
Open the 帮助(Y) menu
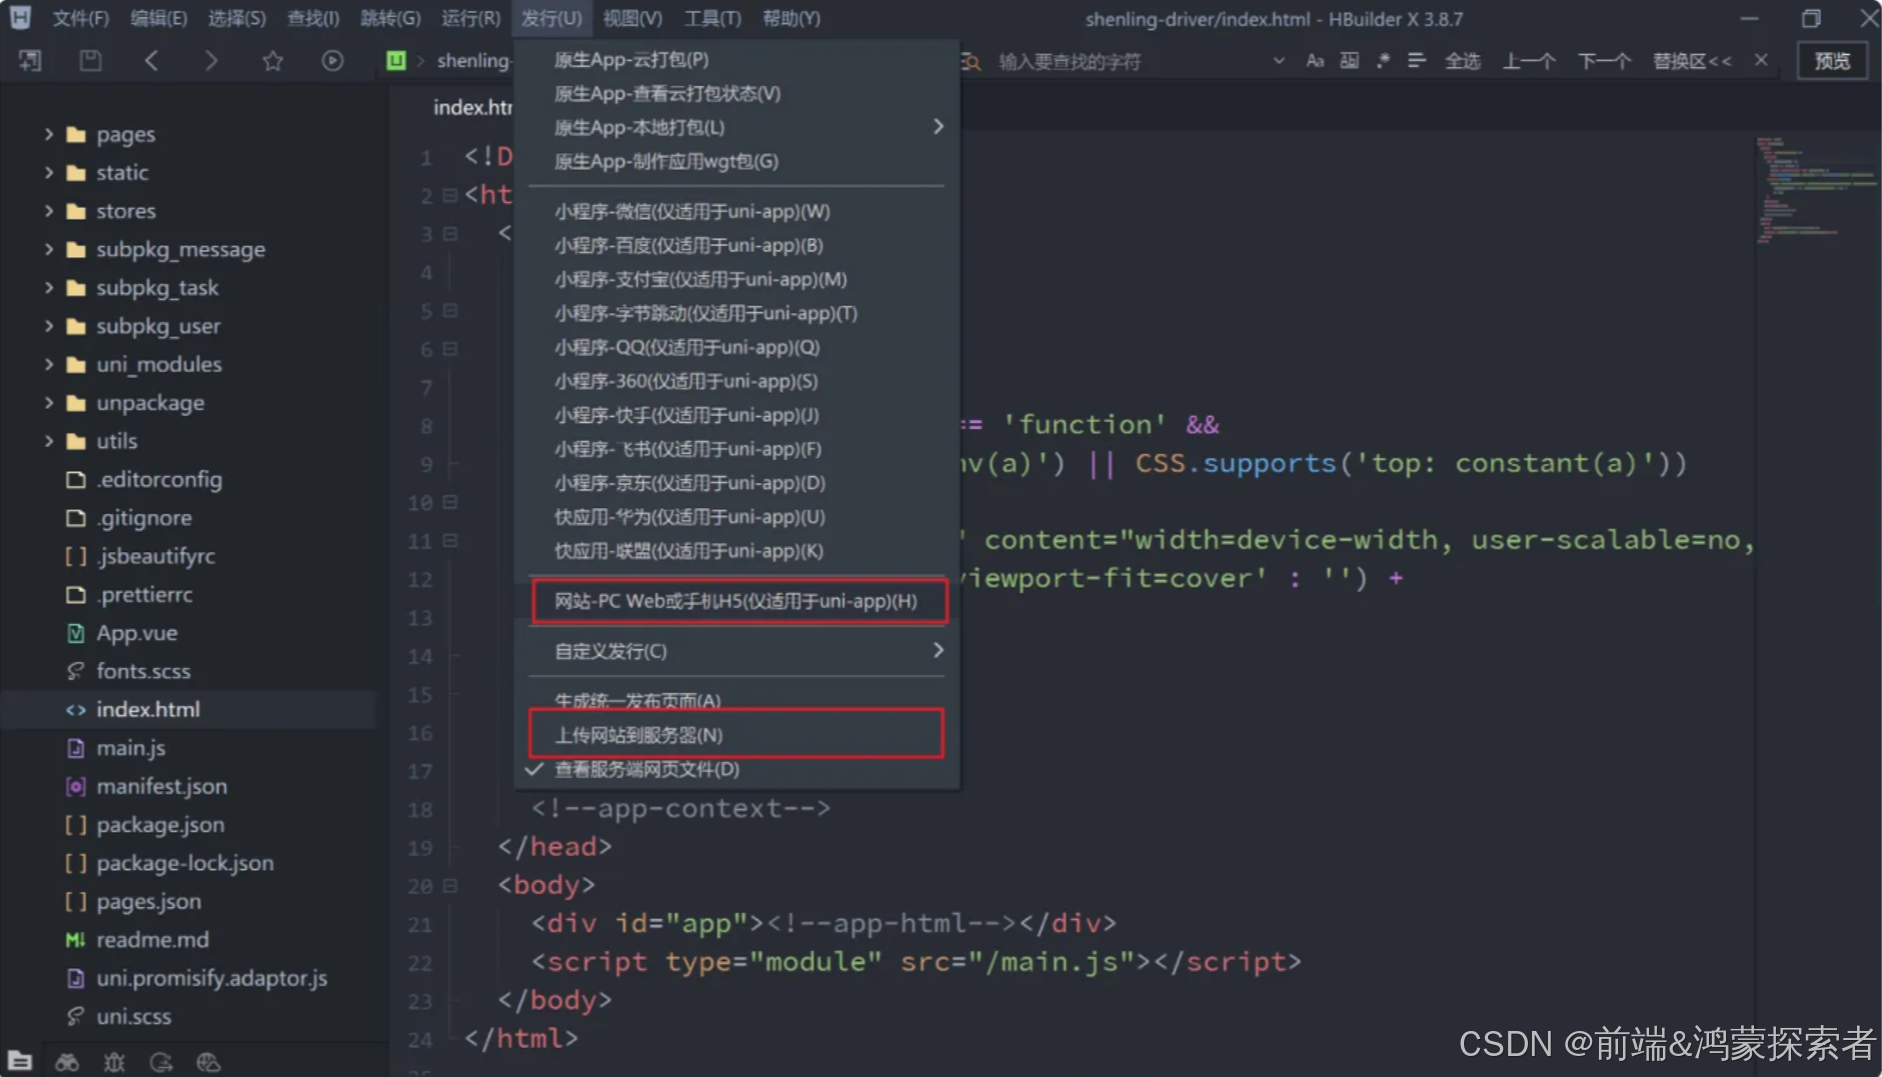click(x=791, y=18)
